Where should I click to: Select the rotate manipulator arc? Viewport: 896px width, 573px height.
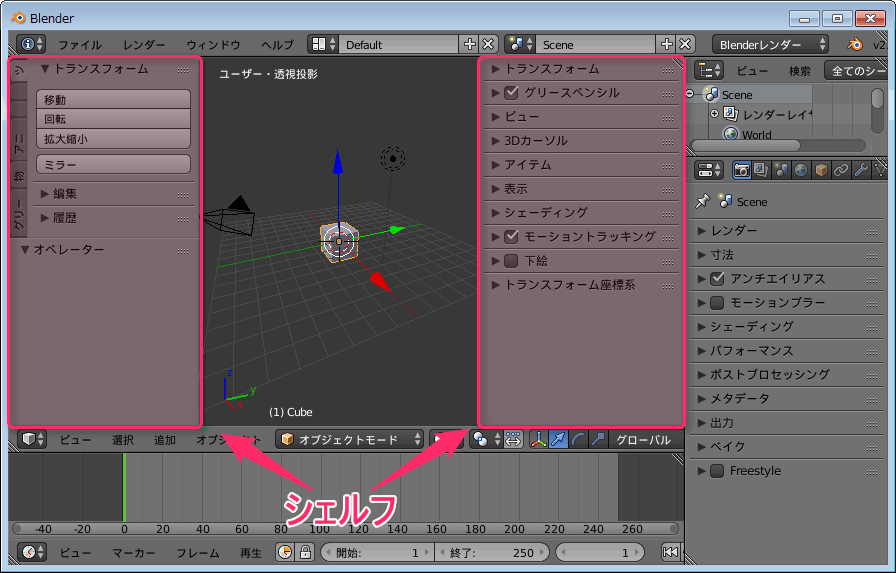[578, 439]
